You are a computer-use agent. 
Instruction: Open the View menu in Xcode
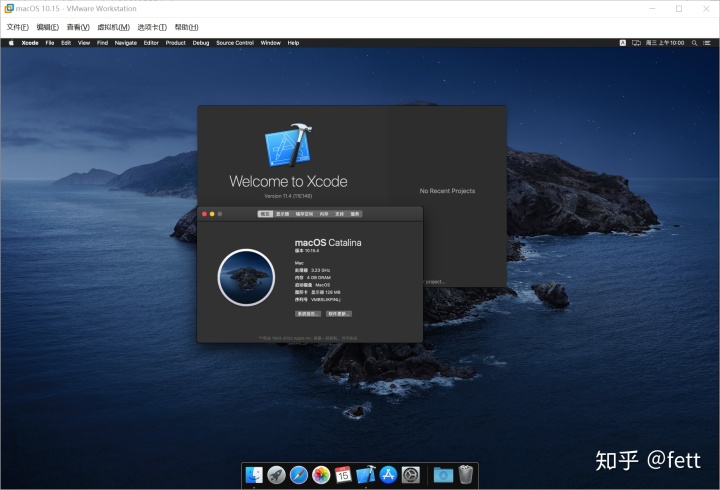pos(84,43)
